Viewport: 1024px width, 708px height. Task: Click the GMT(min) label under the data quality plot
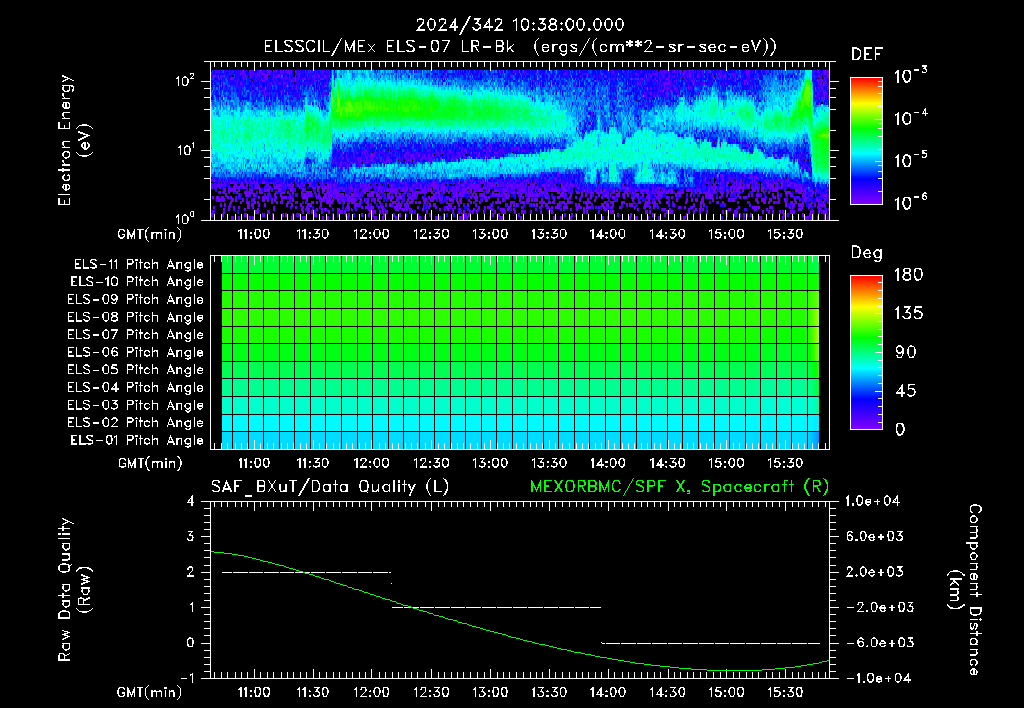click(x=150, y=693)
